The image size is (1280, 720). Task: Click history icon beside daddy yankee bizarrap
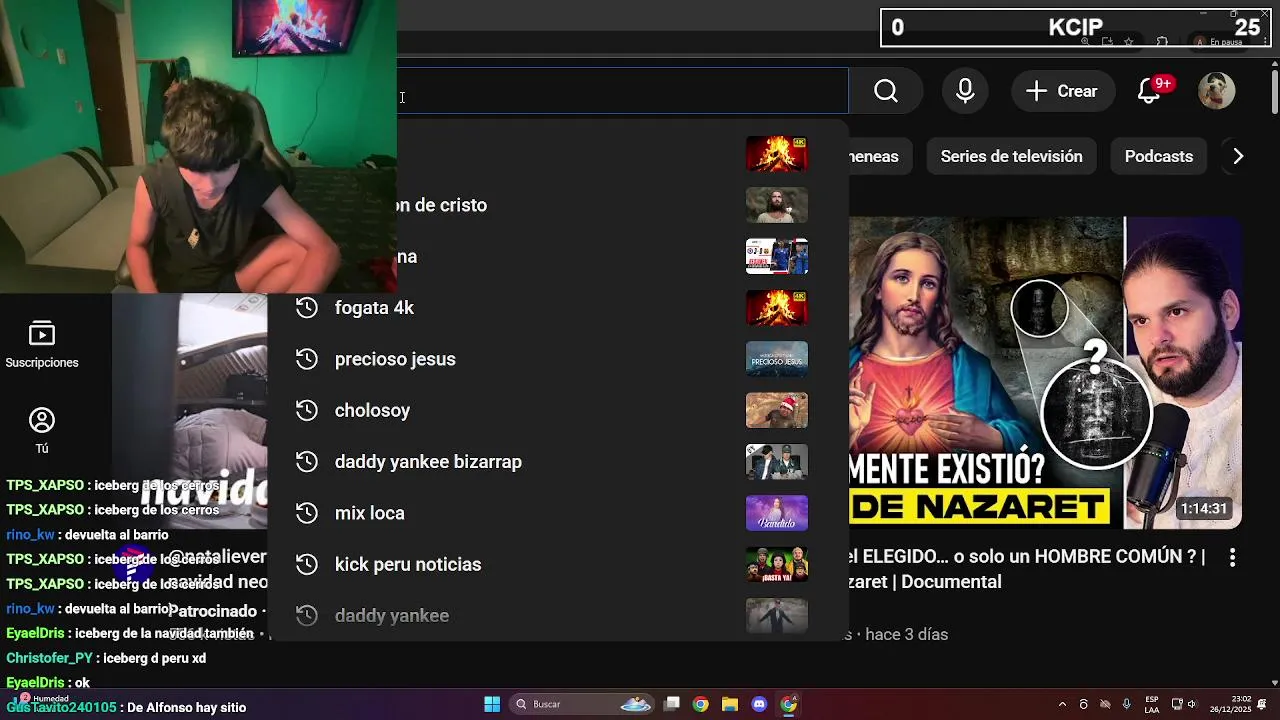tap(307, 462)
